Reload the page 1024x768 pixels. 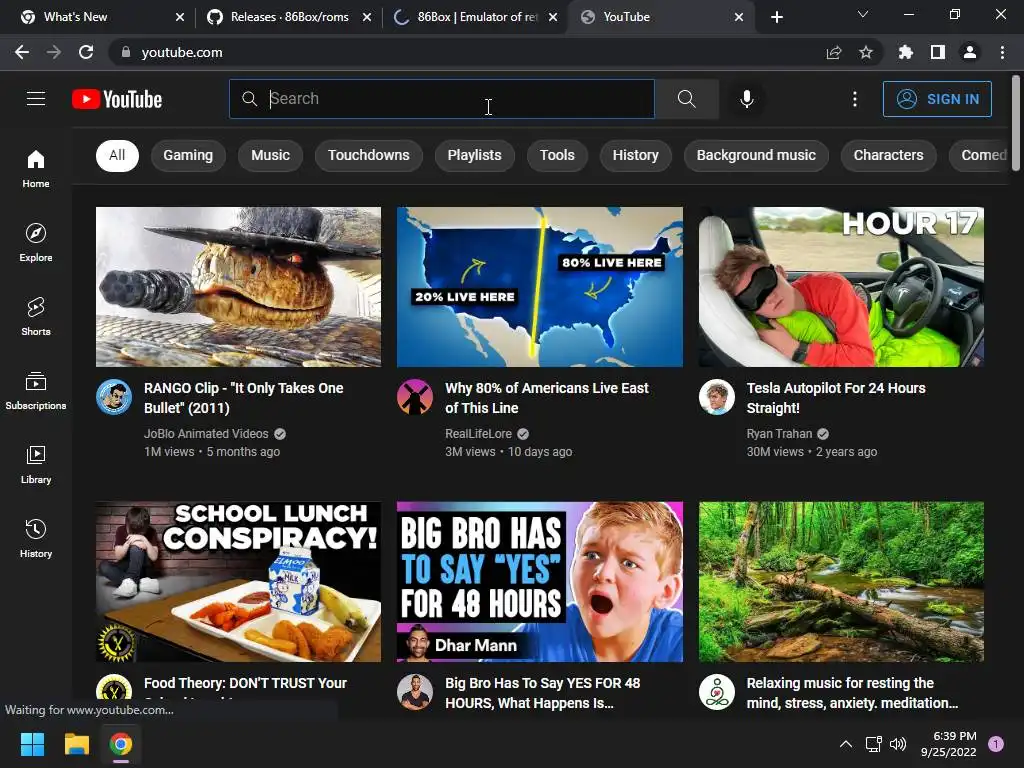click(86, 52)
